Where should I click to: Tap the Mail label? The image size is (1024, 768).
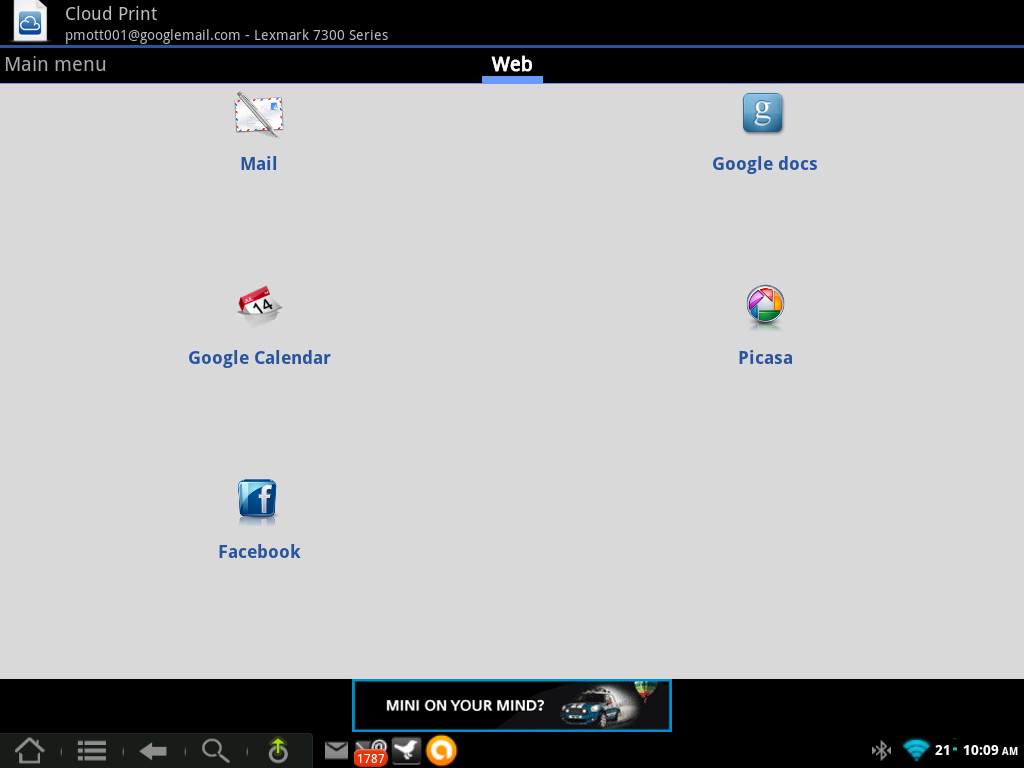259,163
